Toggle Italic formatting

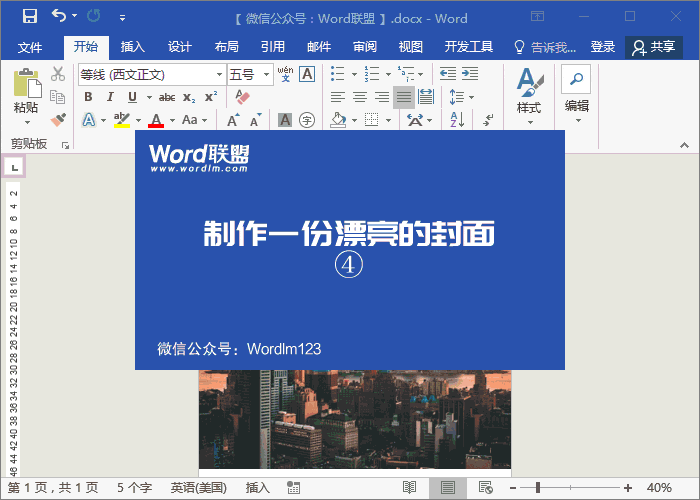click(110, 97)
